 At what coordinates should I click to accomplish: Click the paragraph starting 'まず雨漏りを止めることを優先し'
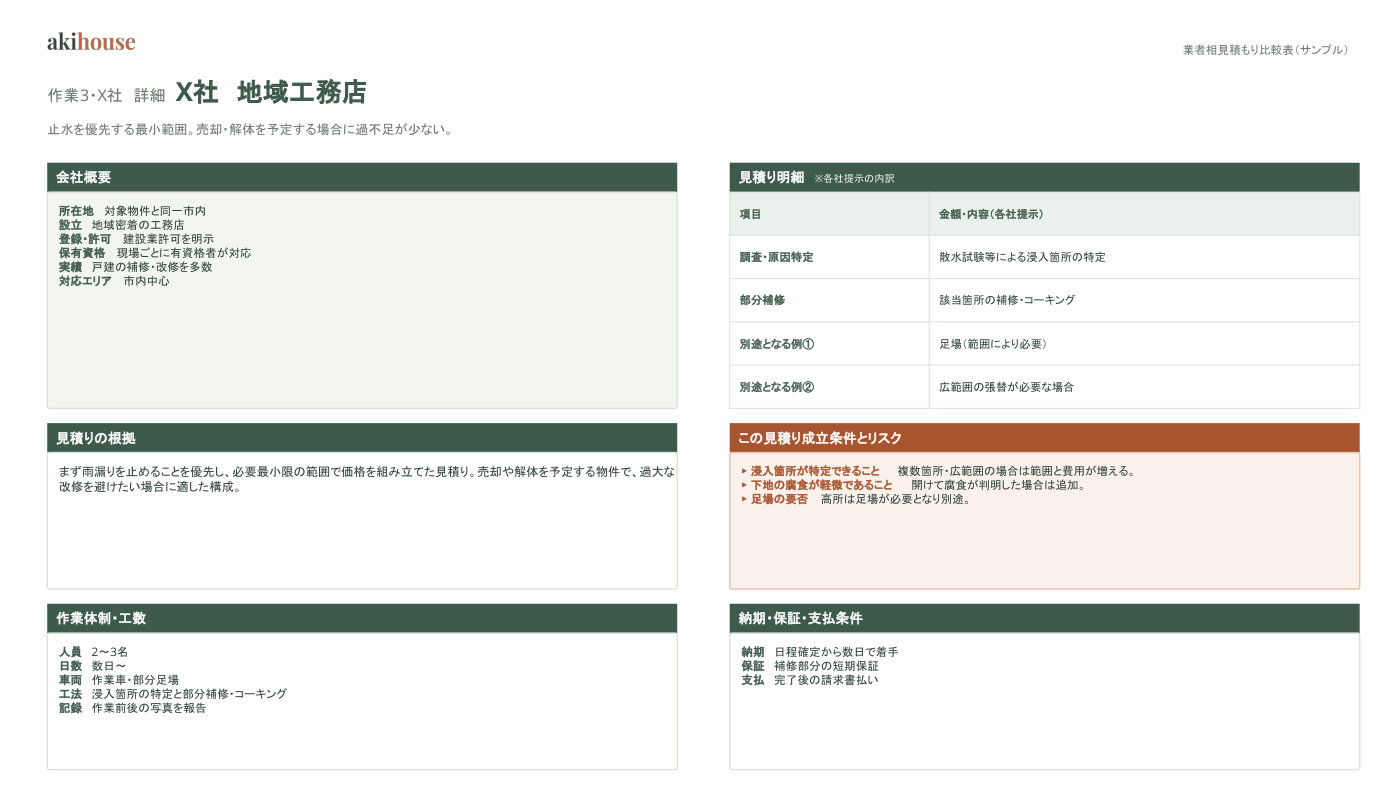[366, 479]
